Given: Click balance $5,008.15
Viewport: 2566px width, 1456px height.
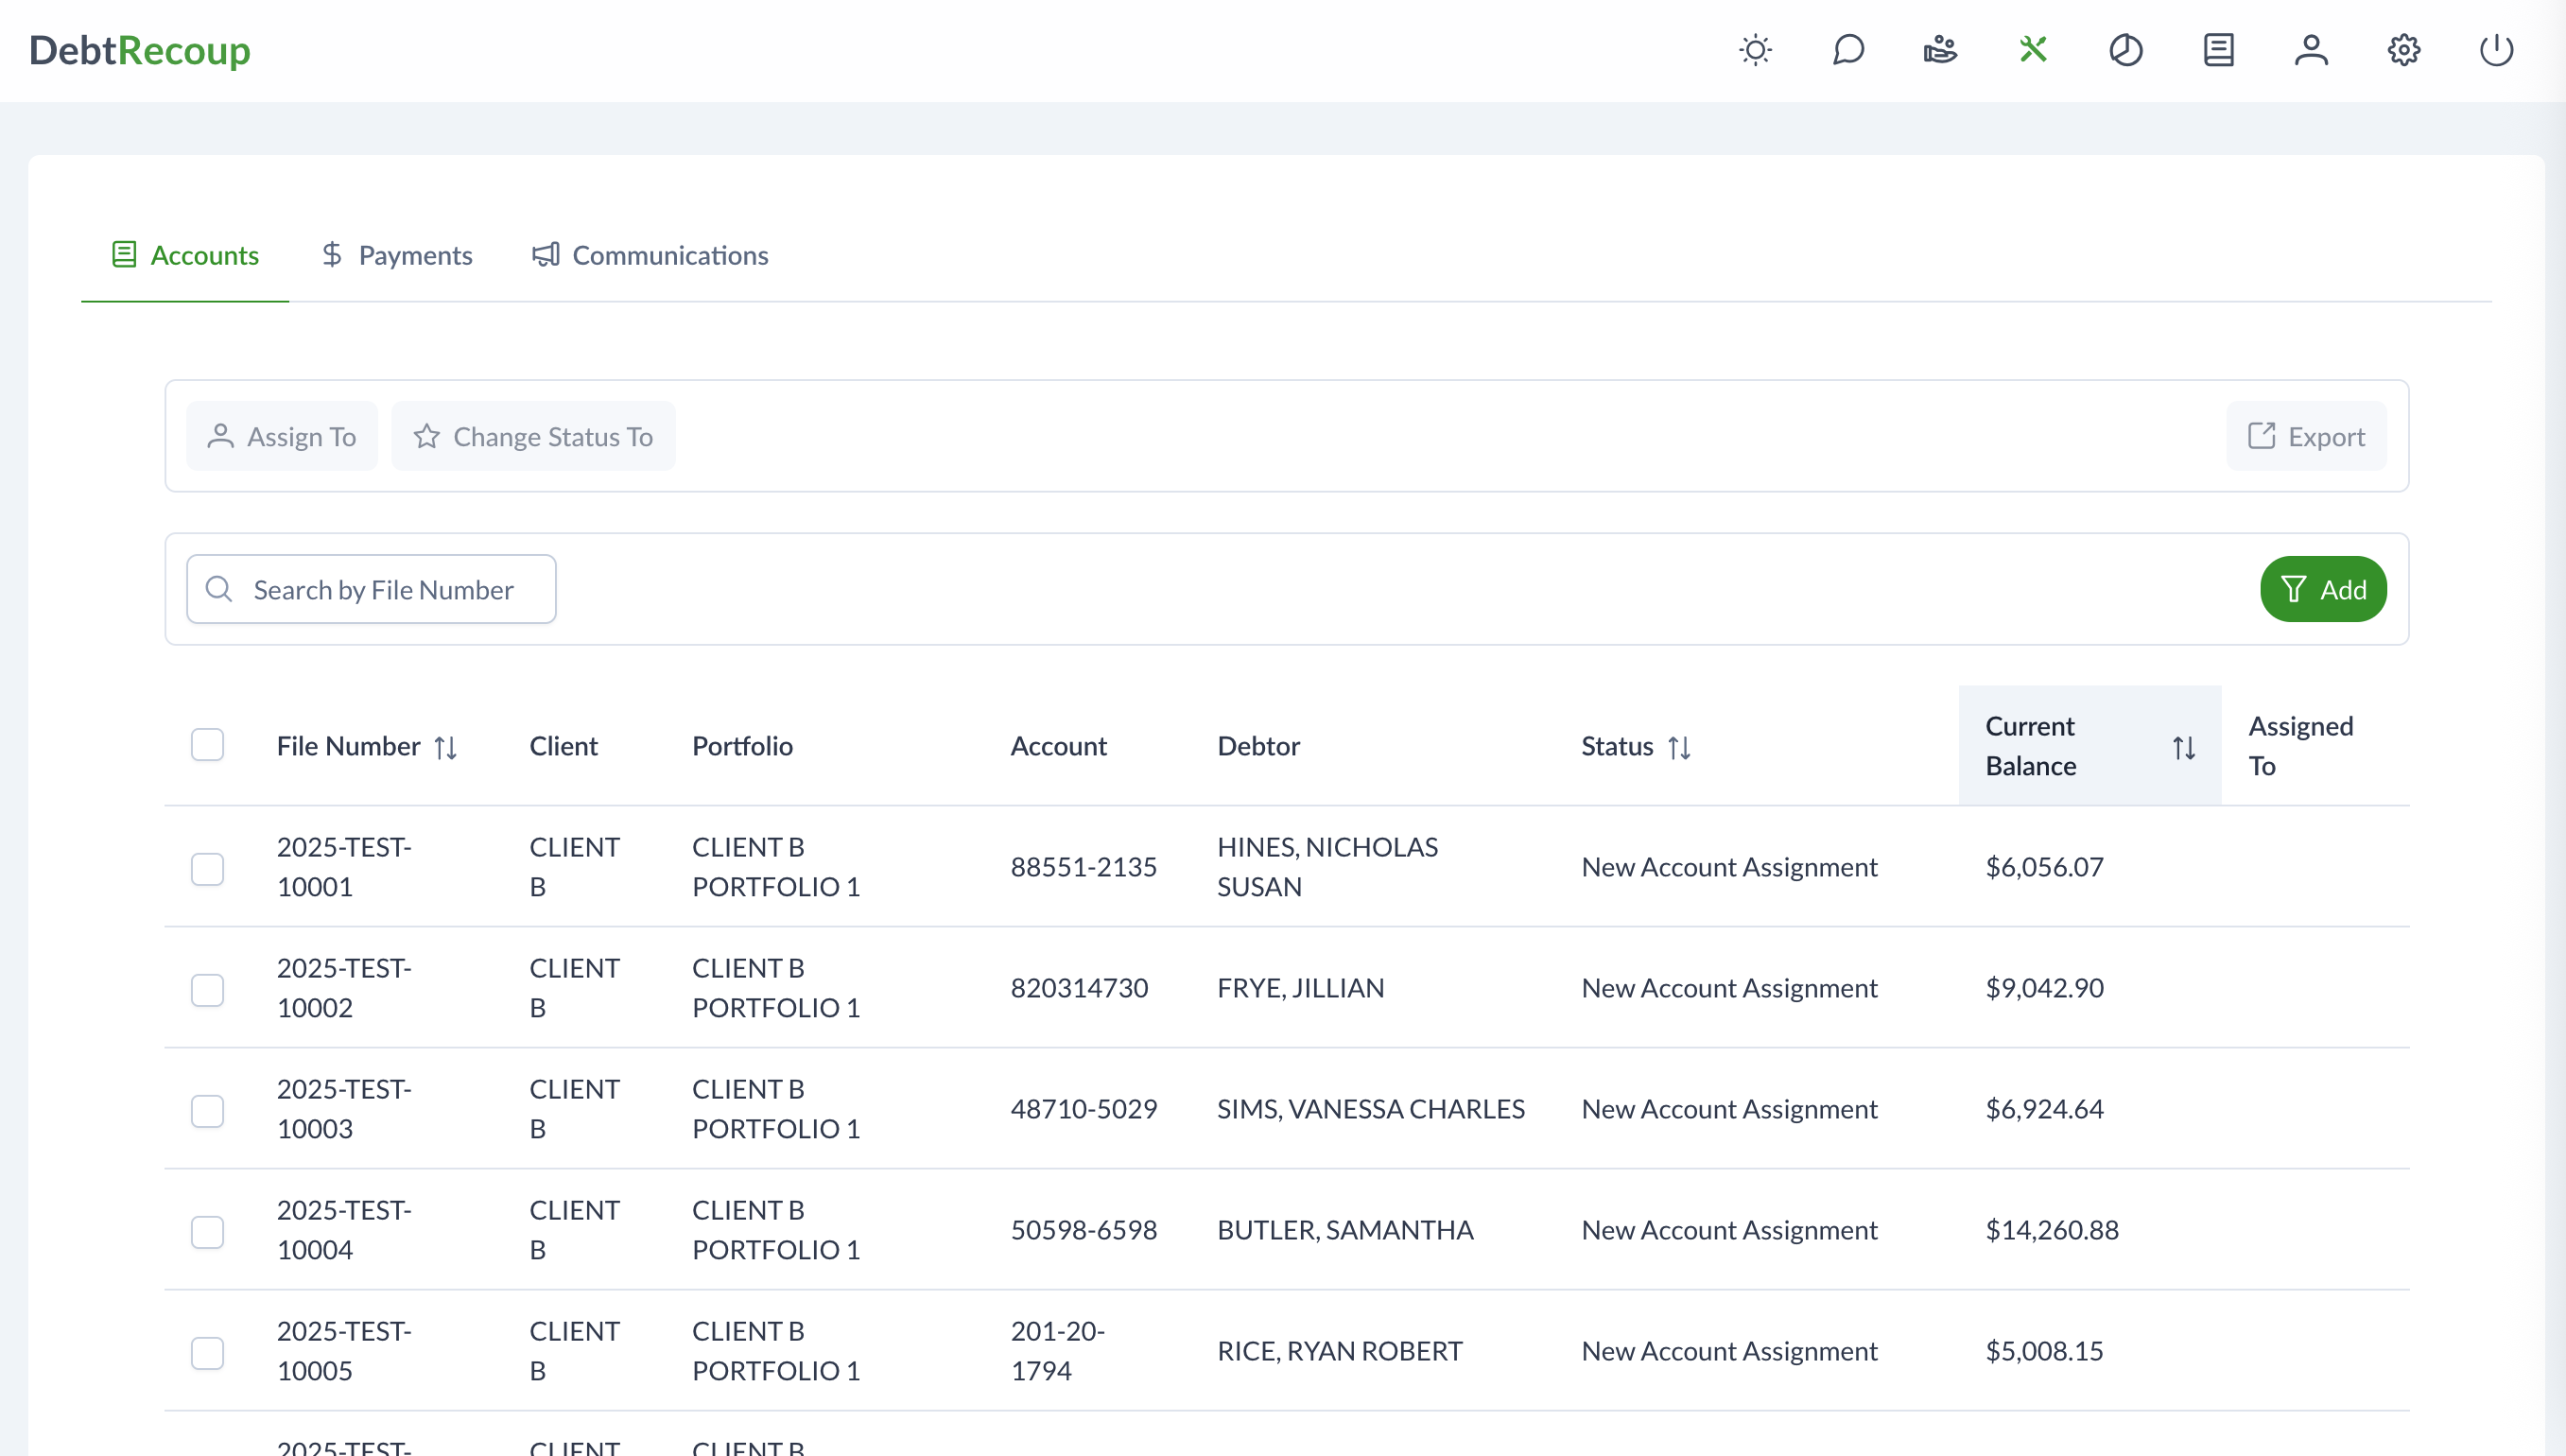Looking at the screenshot, I should pos(2044,1351).
